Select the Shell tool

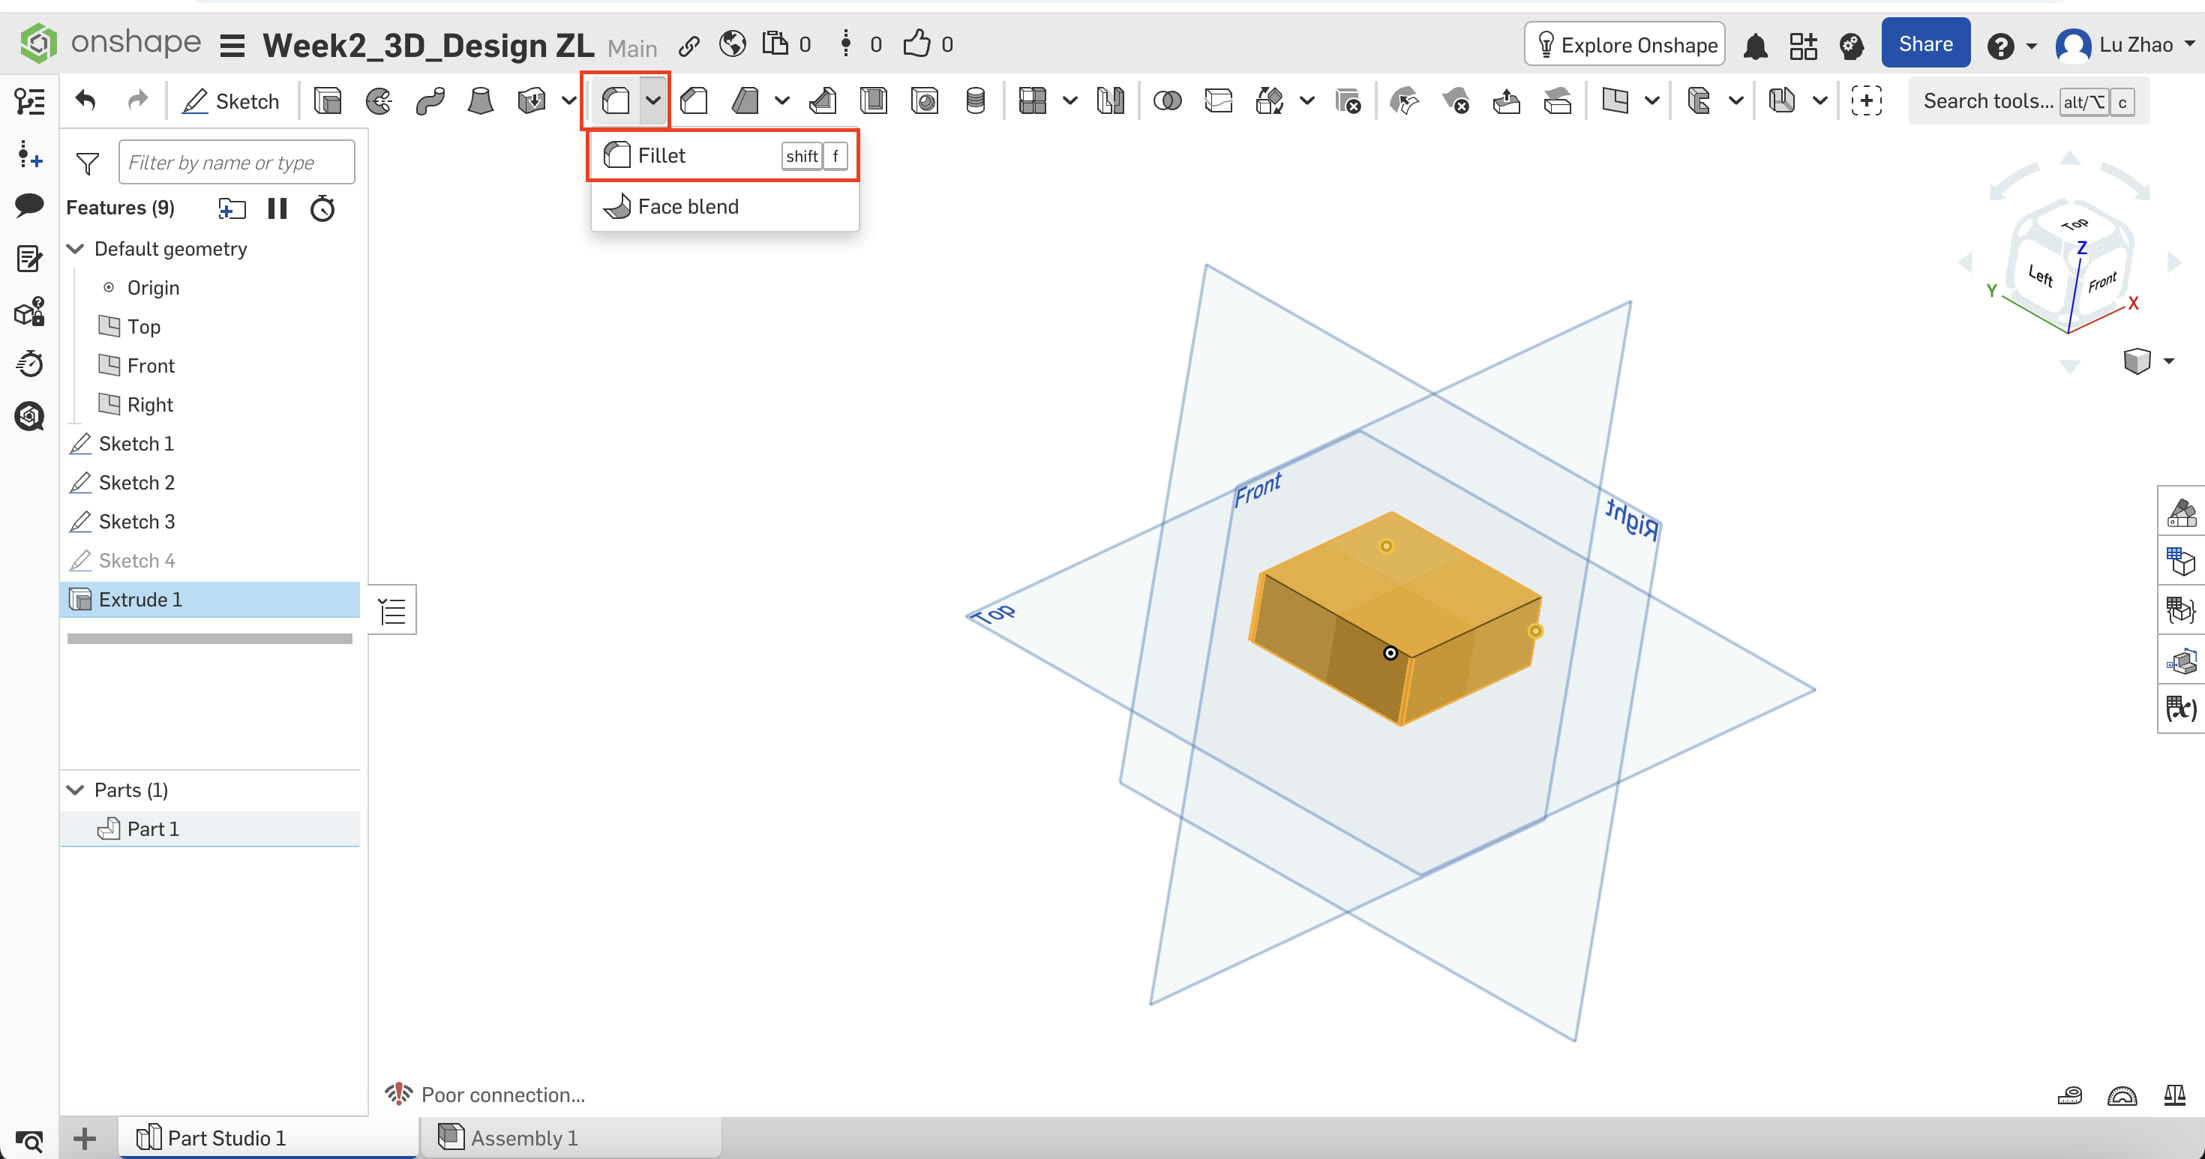coord(873,100)
